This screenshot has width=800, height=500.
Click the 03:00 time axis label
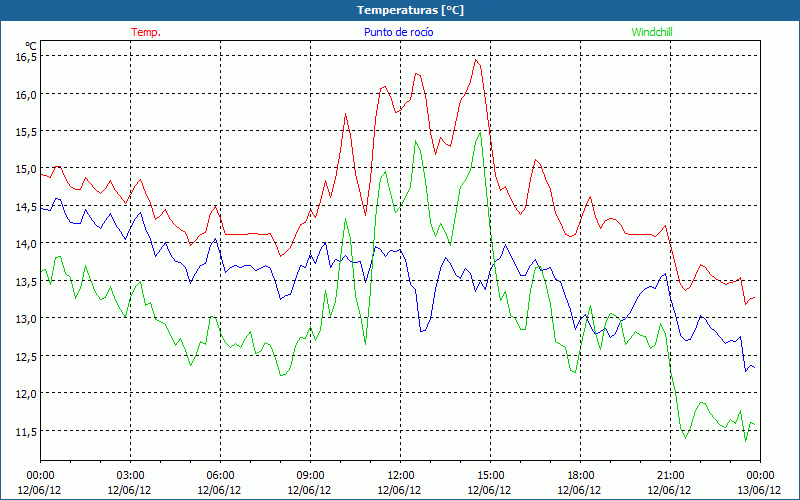click(x=130, y=476)
